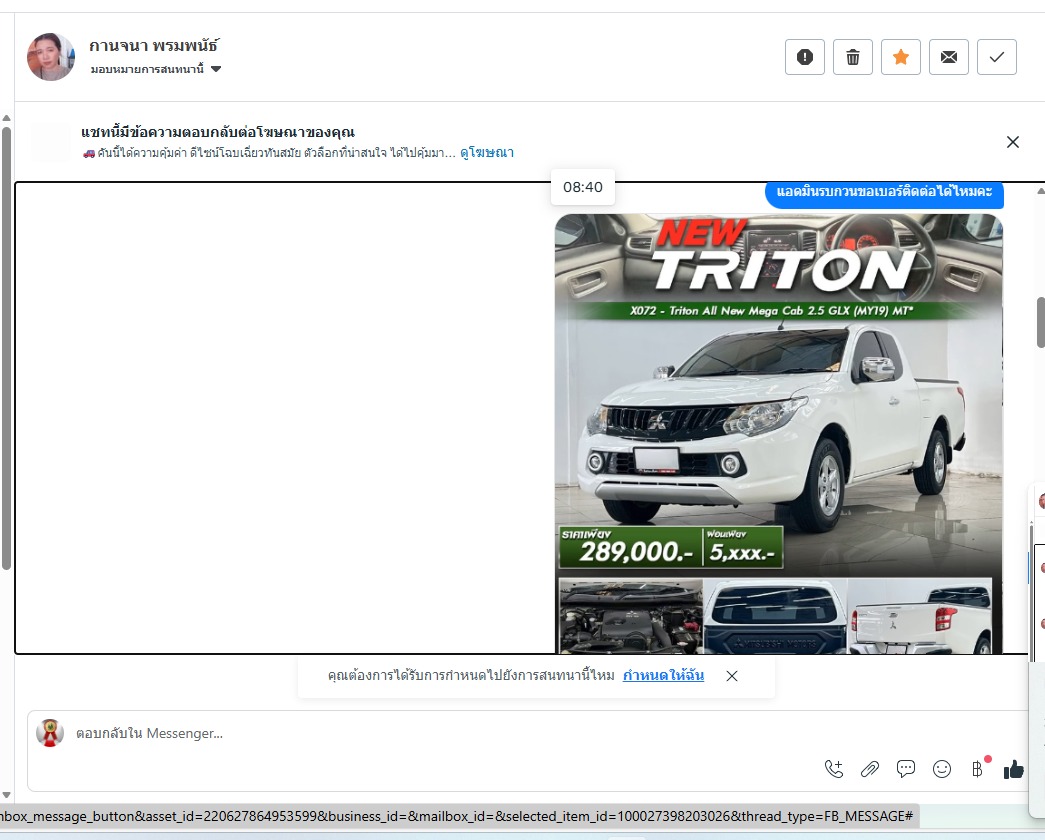The width and height of the screenshot is (1045, 840).
Task: Delete conversation with trash icon
Action: coord(852,57)
